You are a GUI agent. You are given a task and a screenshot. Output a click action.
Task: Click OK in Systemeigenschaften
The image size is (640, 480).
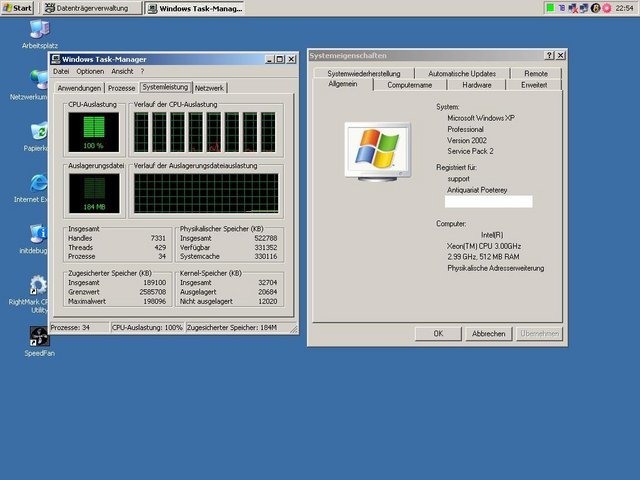438,333
